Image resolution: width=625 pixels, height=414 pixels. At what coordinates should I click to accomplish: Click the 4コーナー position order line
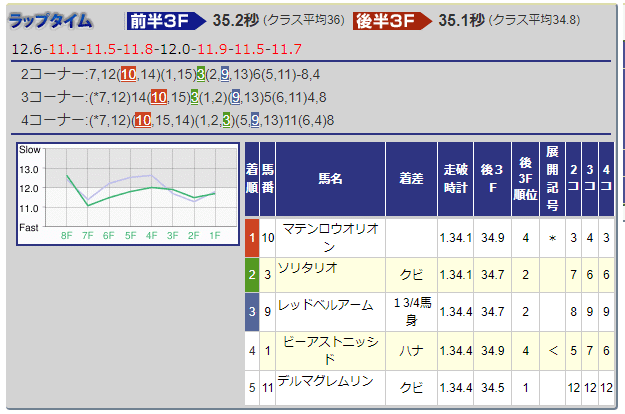tap(177, 120)
